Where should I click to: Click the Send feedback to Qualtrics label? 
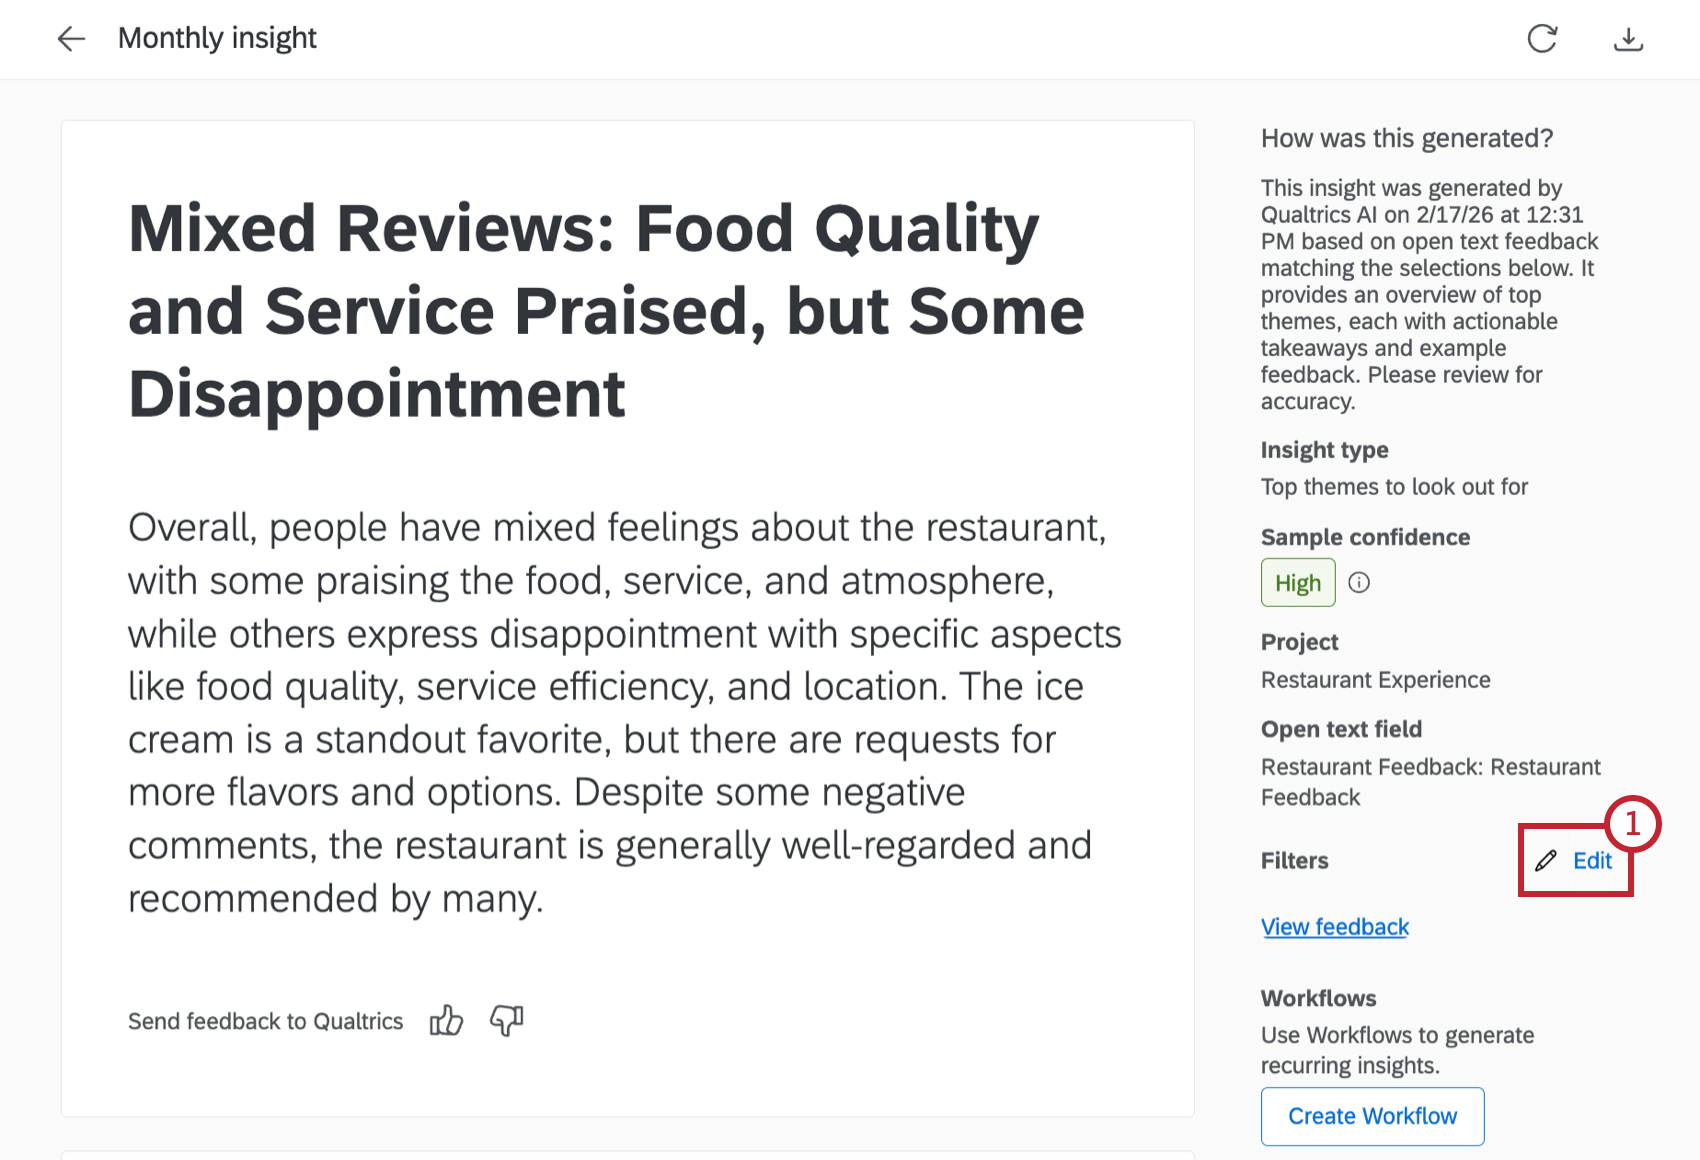265,1021
